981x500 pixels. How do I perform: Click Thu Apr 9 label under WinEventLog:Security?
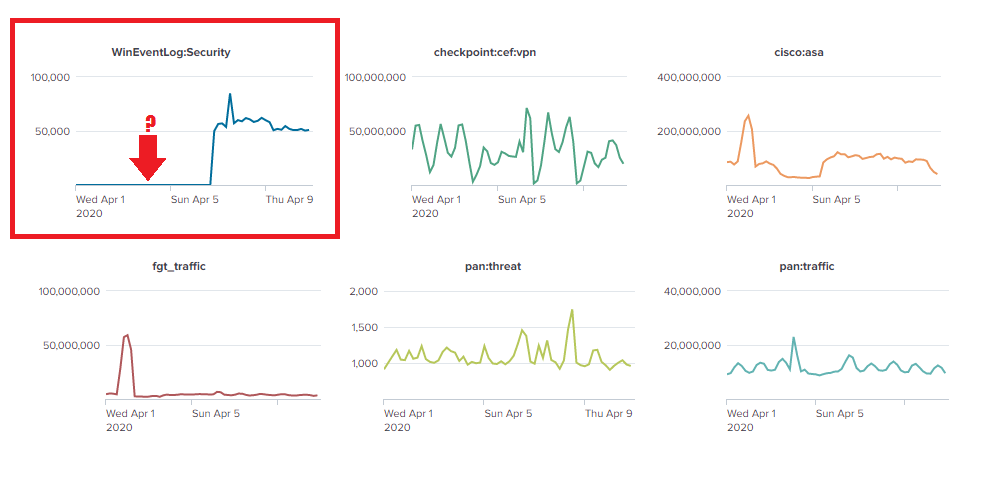(x=289, y=199)
